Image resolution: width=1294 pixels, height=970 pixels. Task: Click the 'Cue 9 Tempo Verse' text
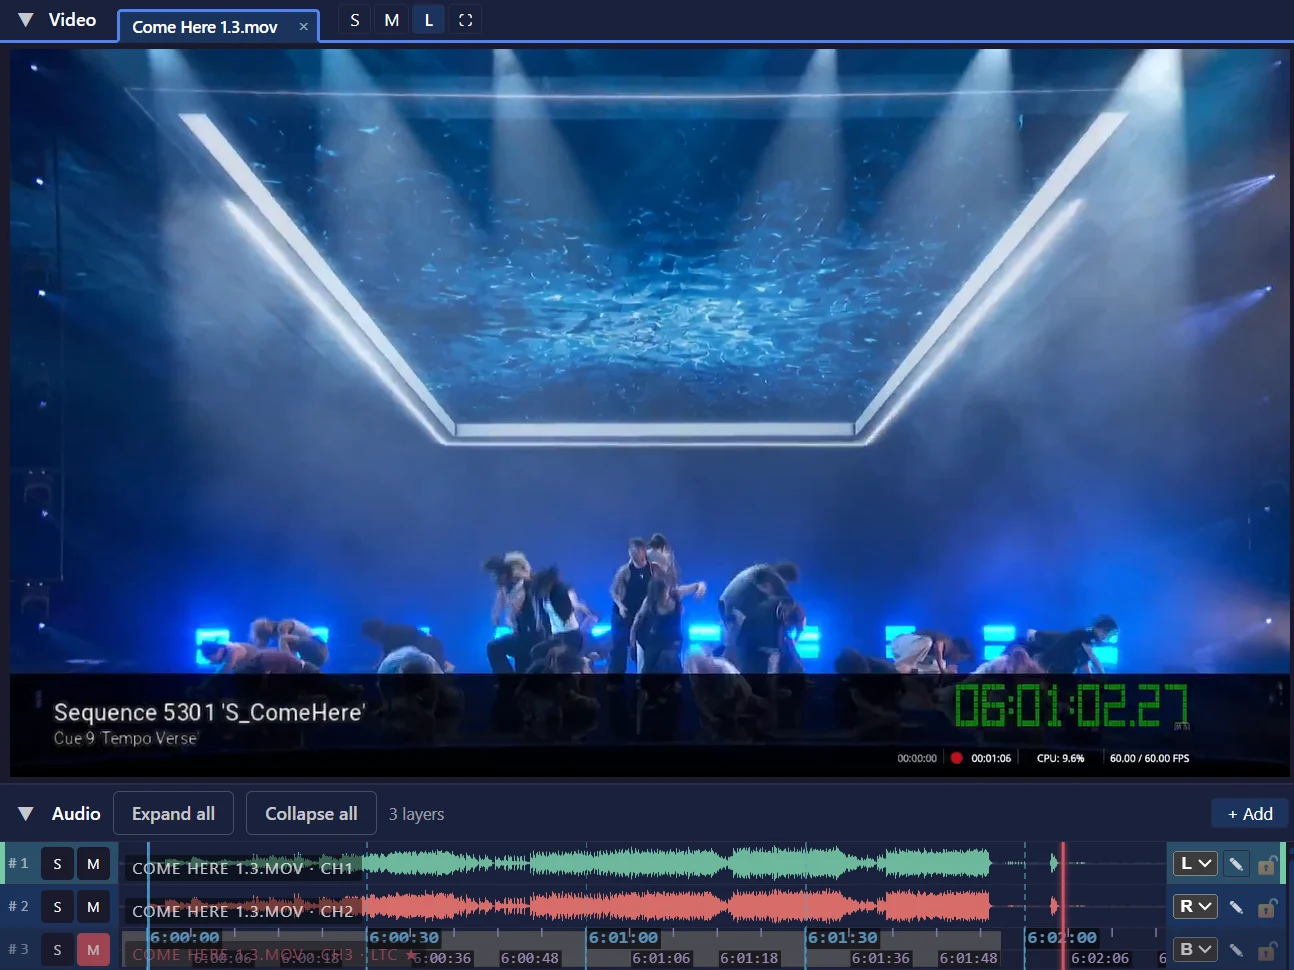tap(126, 738)
